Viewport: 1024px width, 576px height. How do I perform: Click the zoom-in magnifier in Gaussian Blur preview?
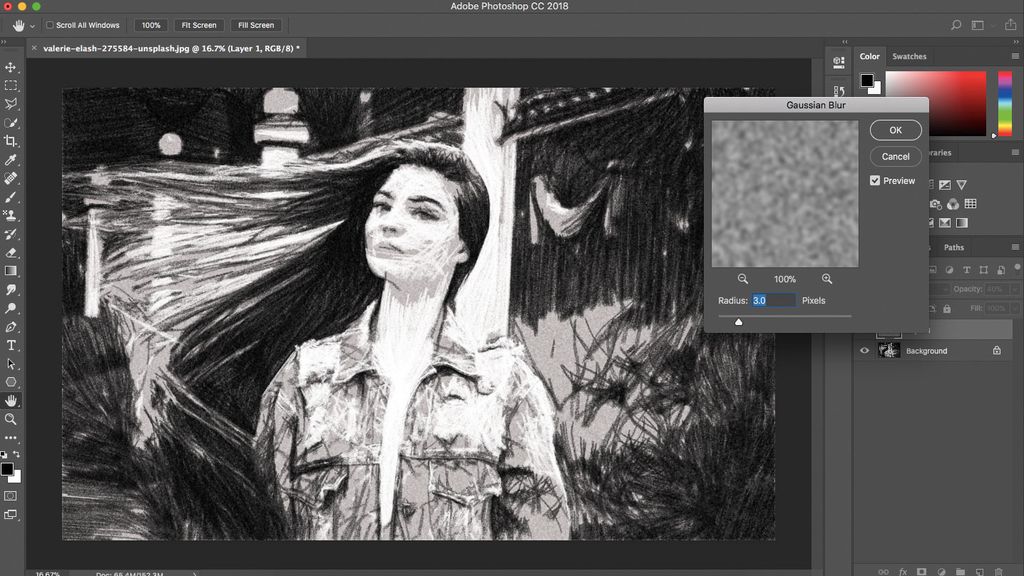(827, 279)
